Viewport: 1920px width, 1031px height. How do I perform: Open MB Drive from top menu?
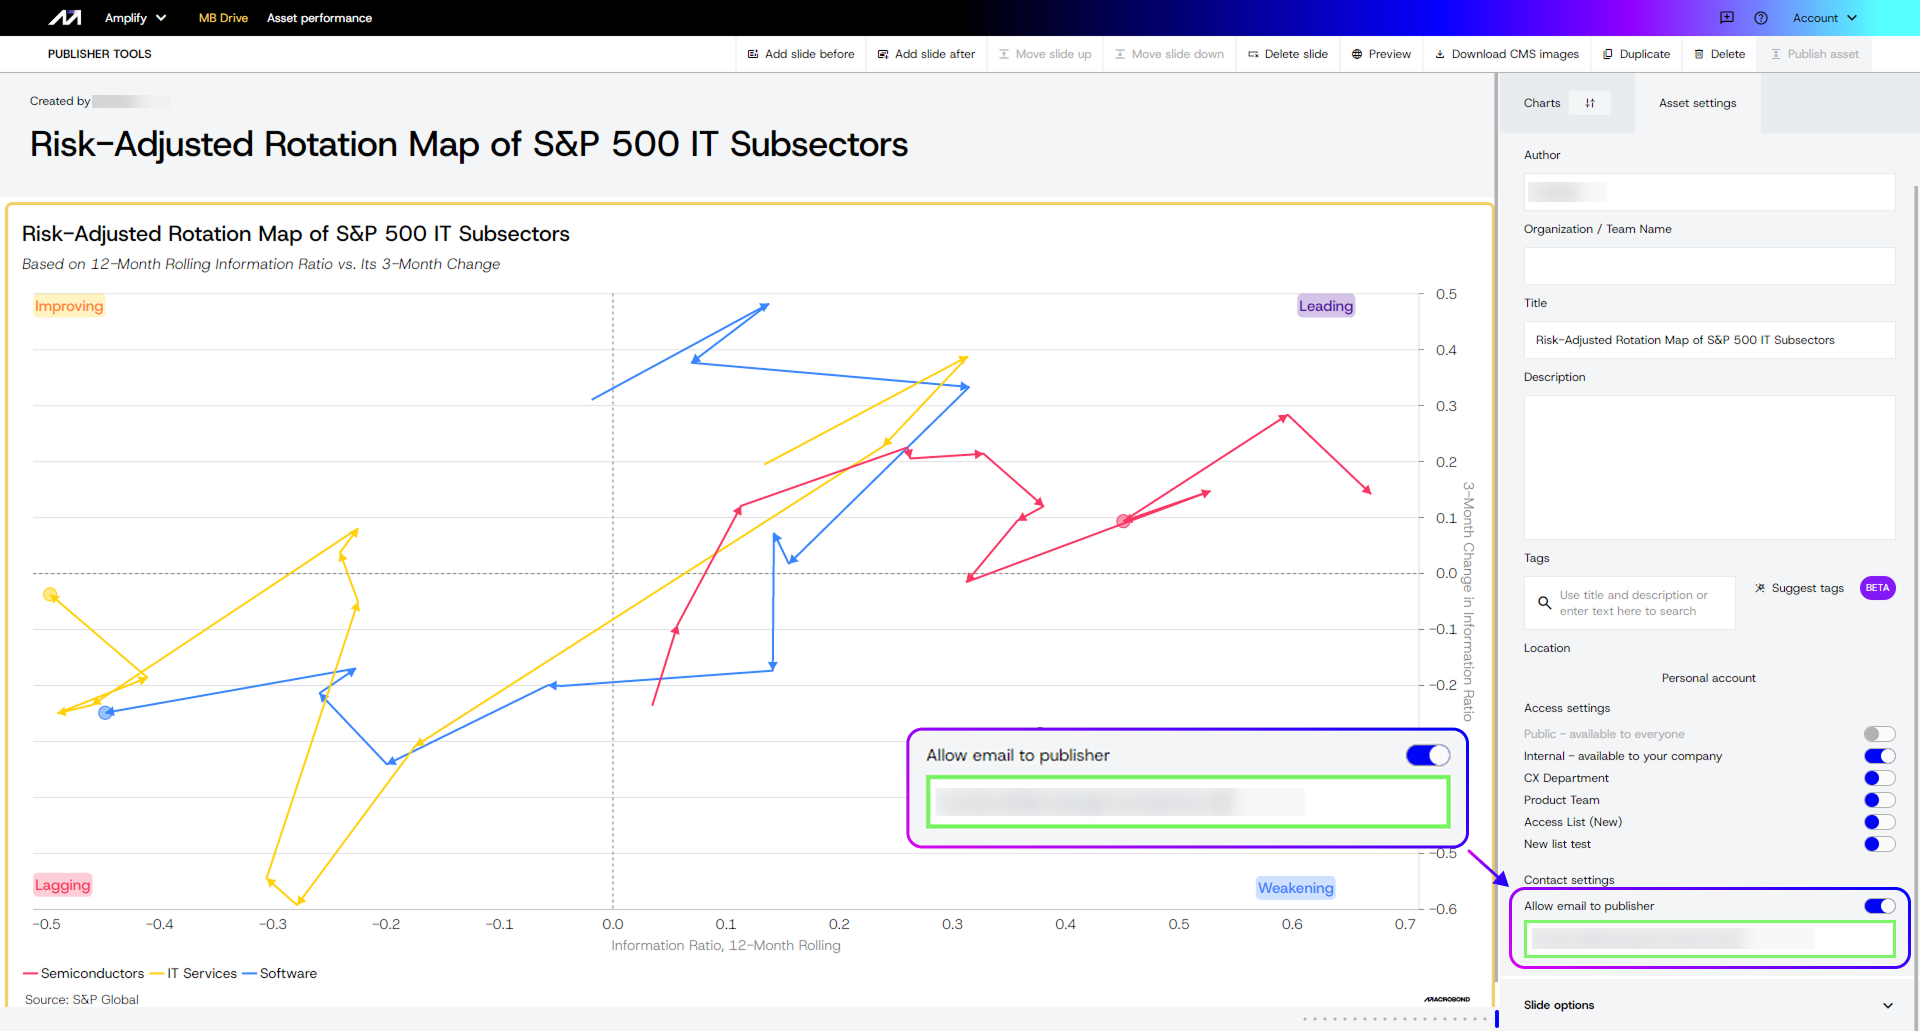(x=223, y=18)
